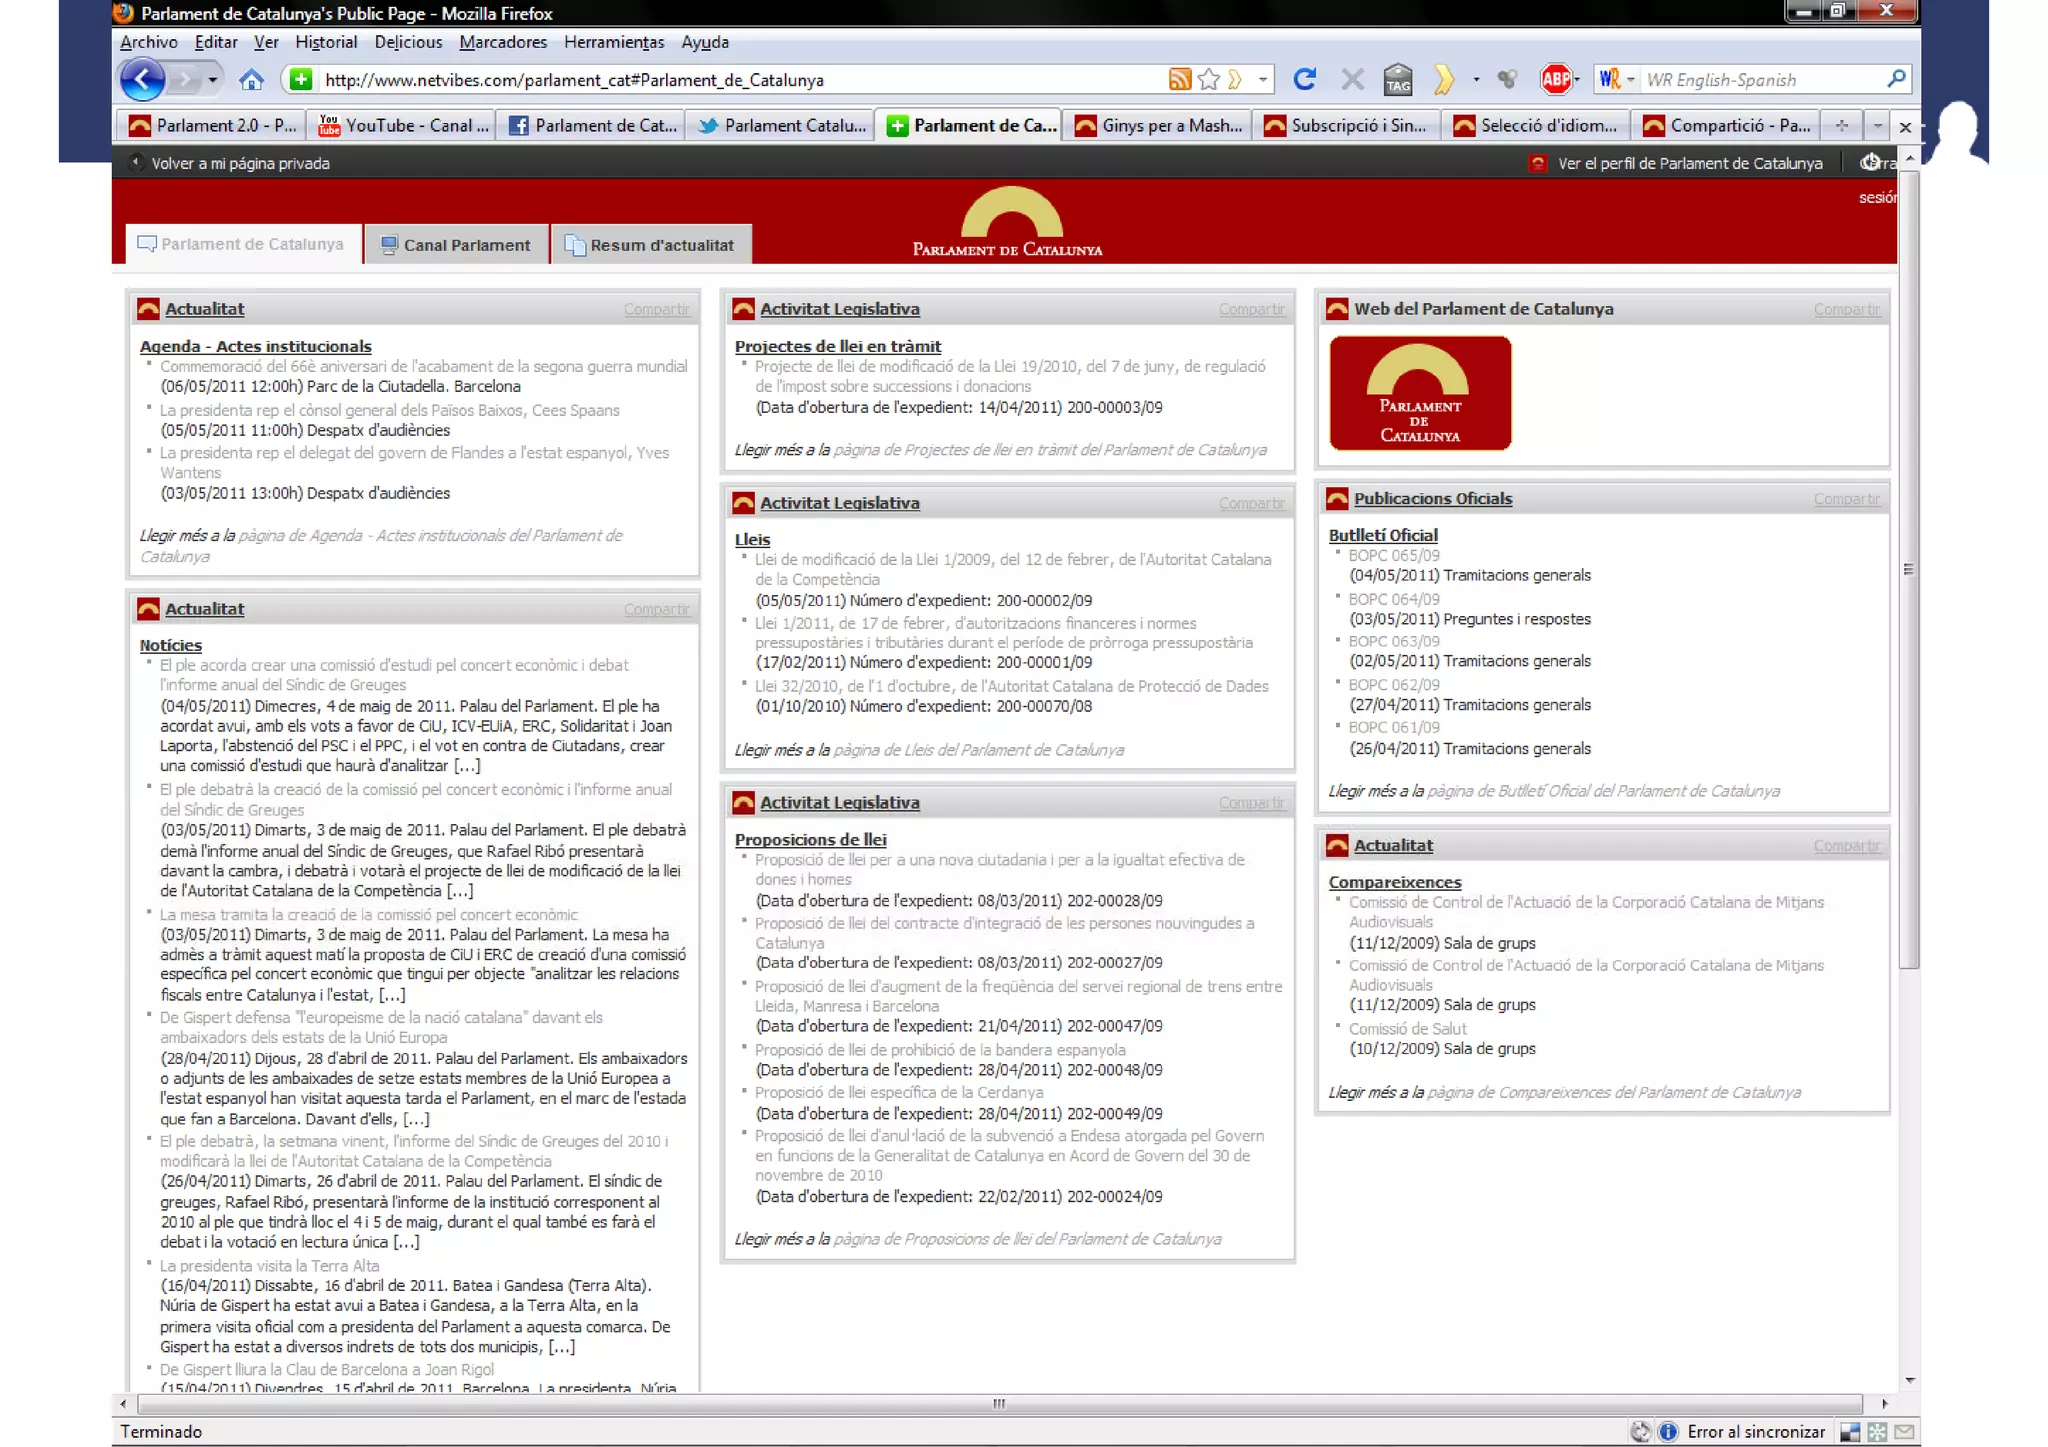The width and height of the screenshot is (2048, 1447).
Task: Click the Web del Parlament widget icon
Action: (x=1337, y=309)
